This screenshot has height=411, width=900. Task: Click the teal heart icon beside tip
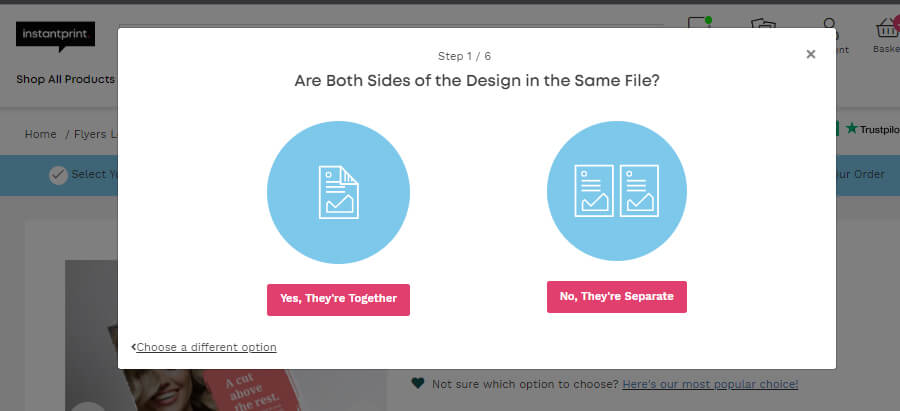[x=418, y=383]
